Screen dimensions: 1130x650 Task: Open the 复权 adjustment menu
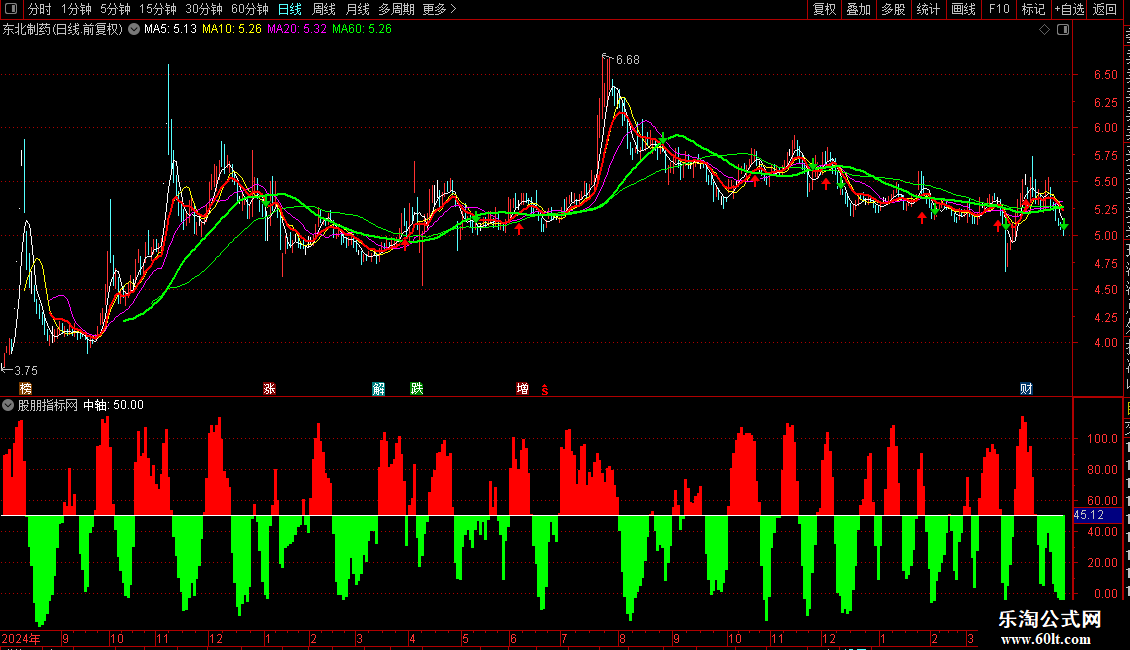click(824, 9)
